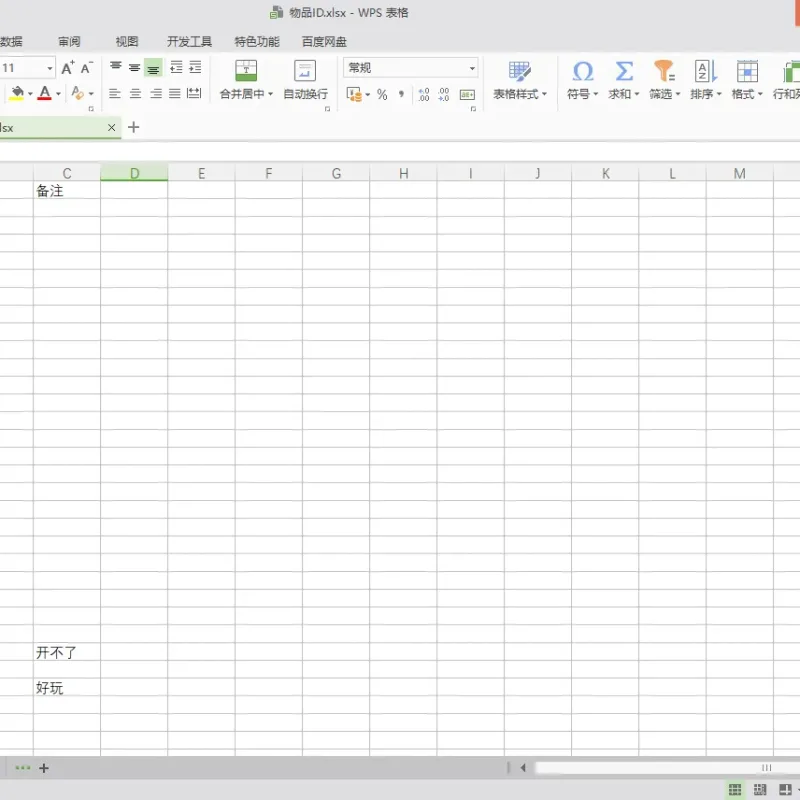Click the cell format conversion icon
The width and height of the screenshot is (800, 800).
coord(467,94)
